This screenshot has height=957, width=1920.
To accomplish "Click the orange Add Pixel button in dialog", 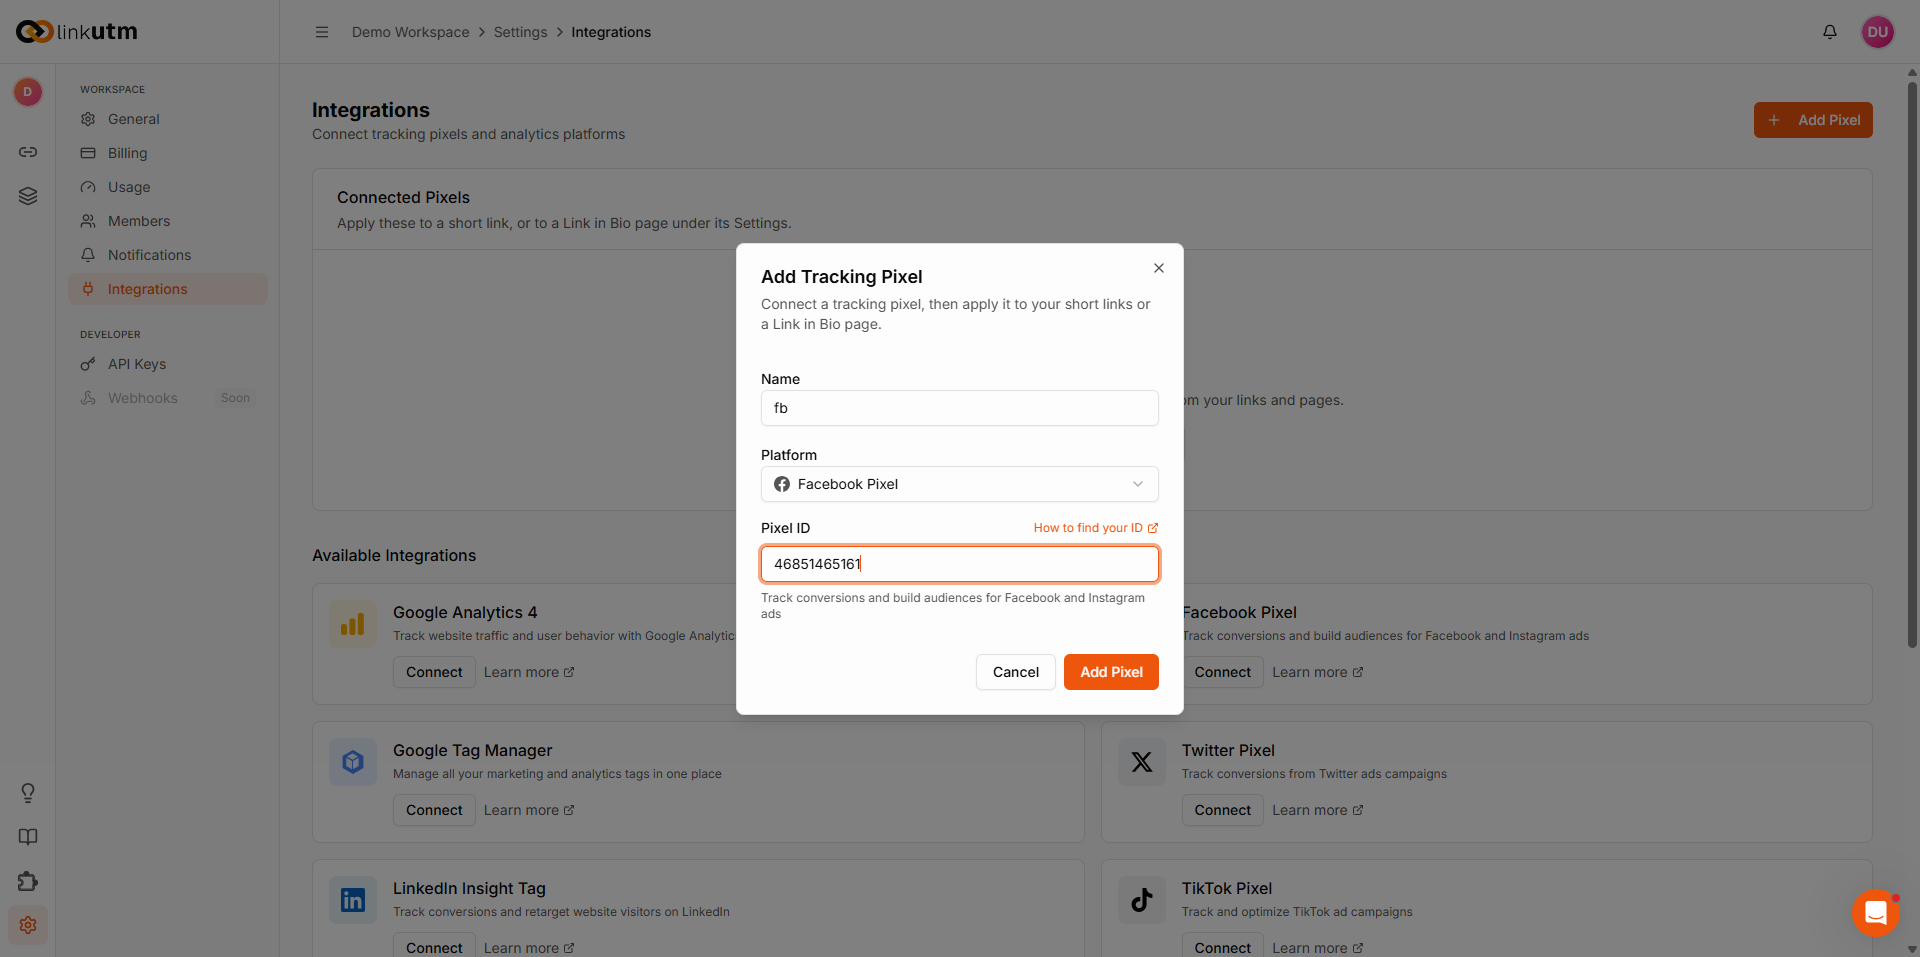I will coord(1111,672).
